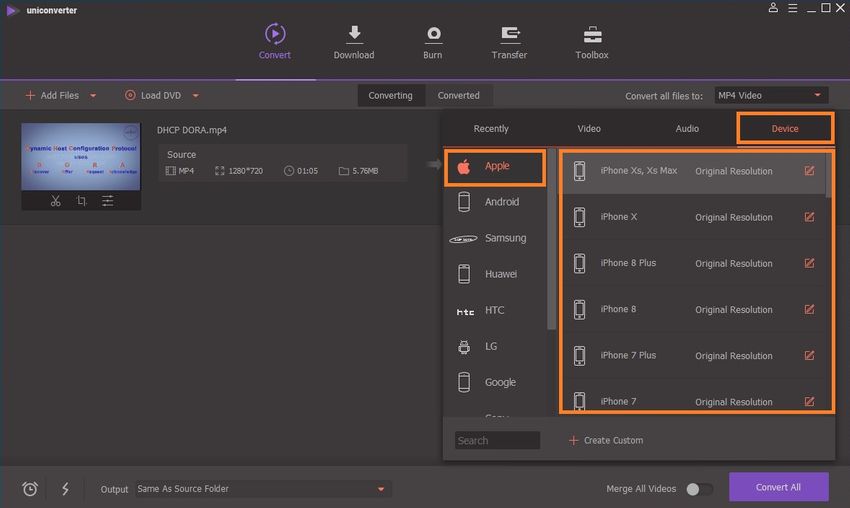Open the Convert section
Image resolution: width=850 pixels, height=508 pixels.
pos(275,41)
